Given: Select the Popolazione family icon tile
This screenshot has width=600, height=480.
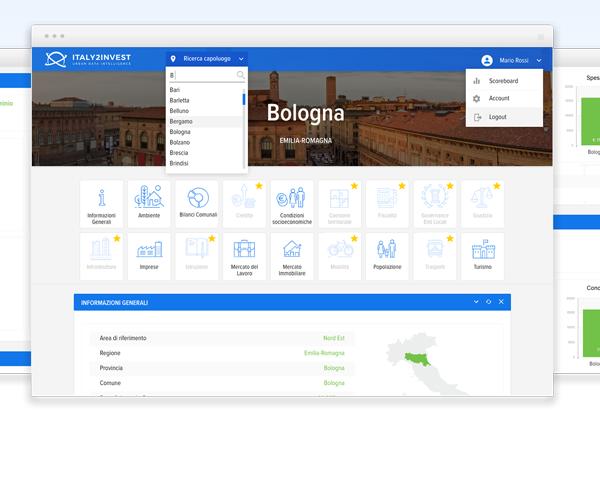Looking at the screenshot, I should 386,256.
